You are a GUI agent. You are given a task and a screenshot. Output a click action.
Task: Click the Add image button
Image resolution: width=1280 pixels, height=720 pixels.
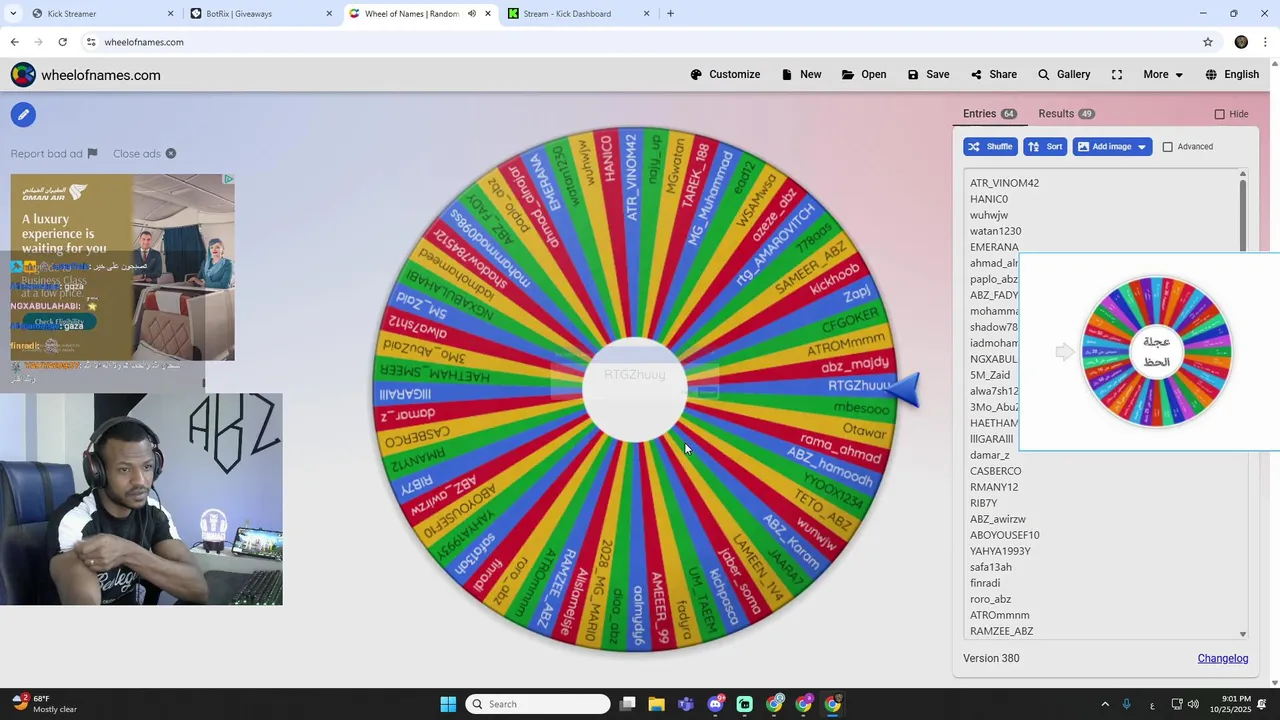point(1112,146)
